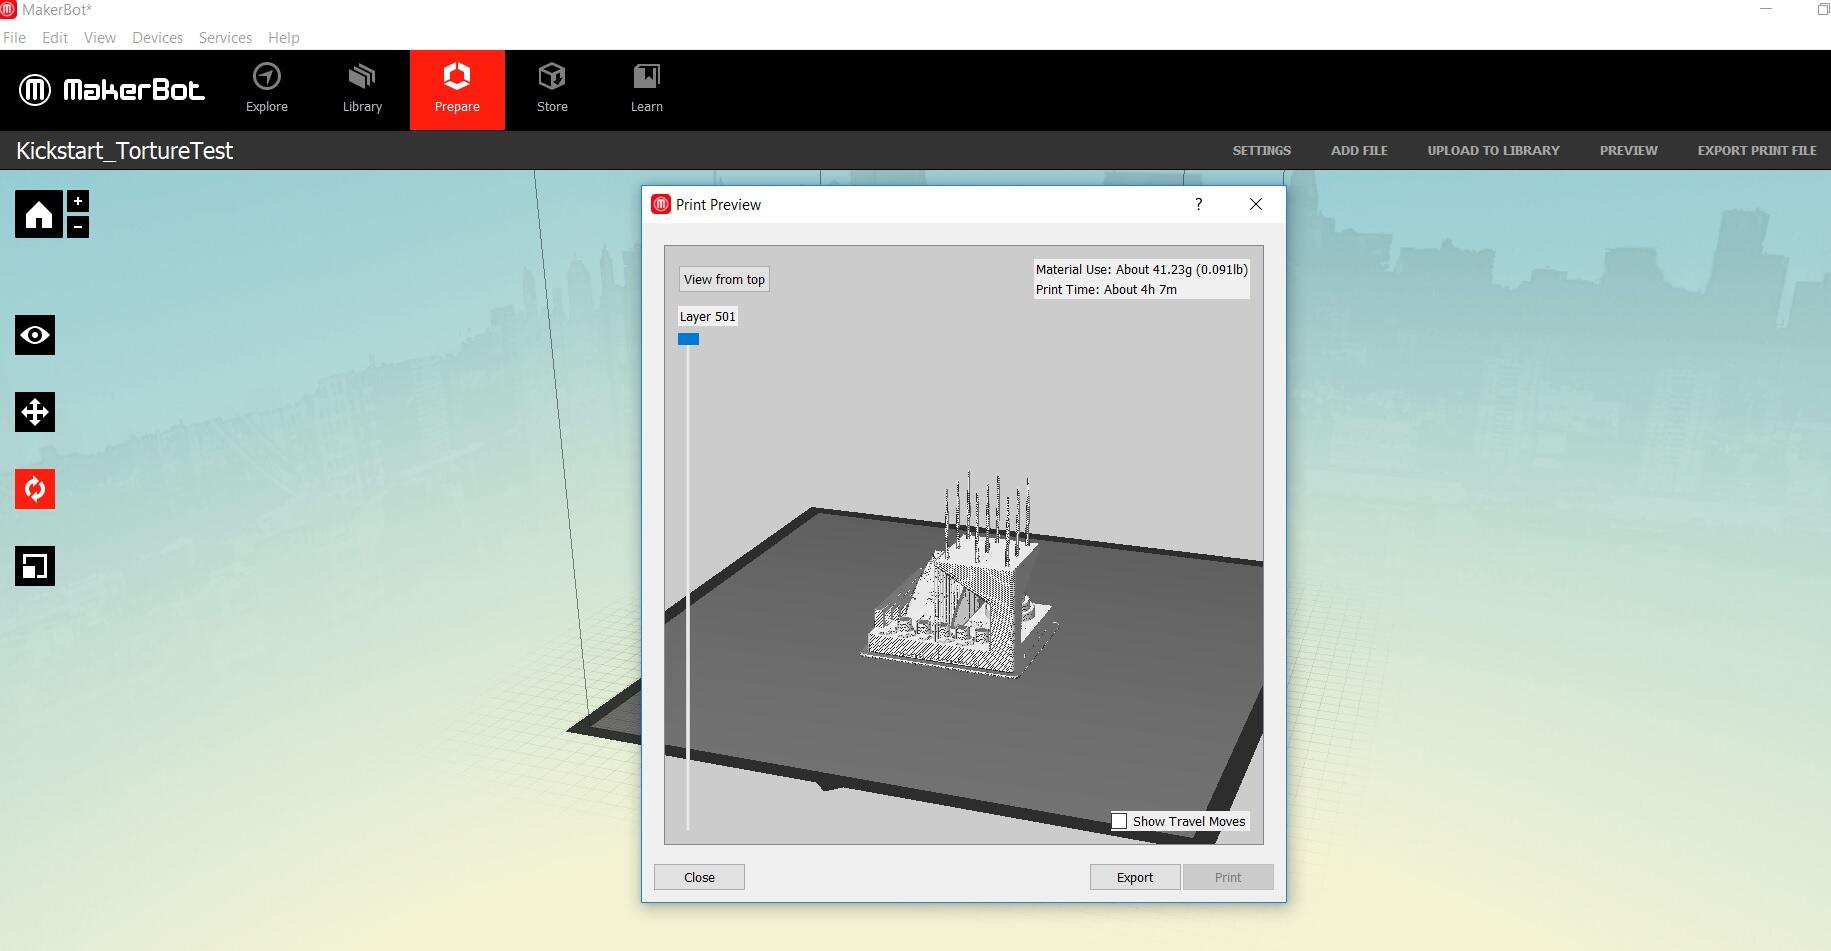Select the View (eye) tool
1831x951 pixels.
[35, 335]
